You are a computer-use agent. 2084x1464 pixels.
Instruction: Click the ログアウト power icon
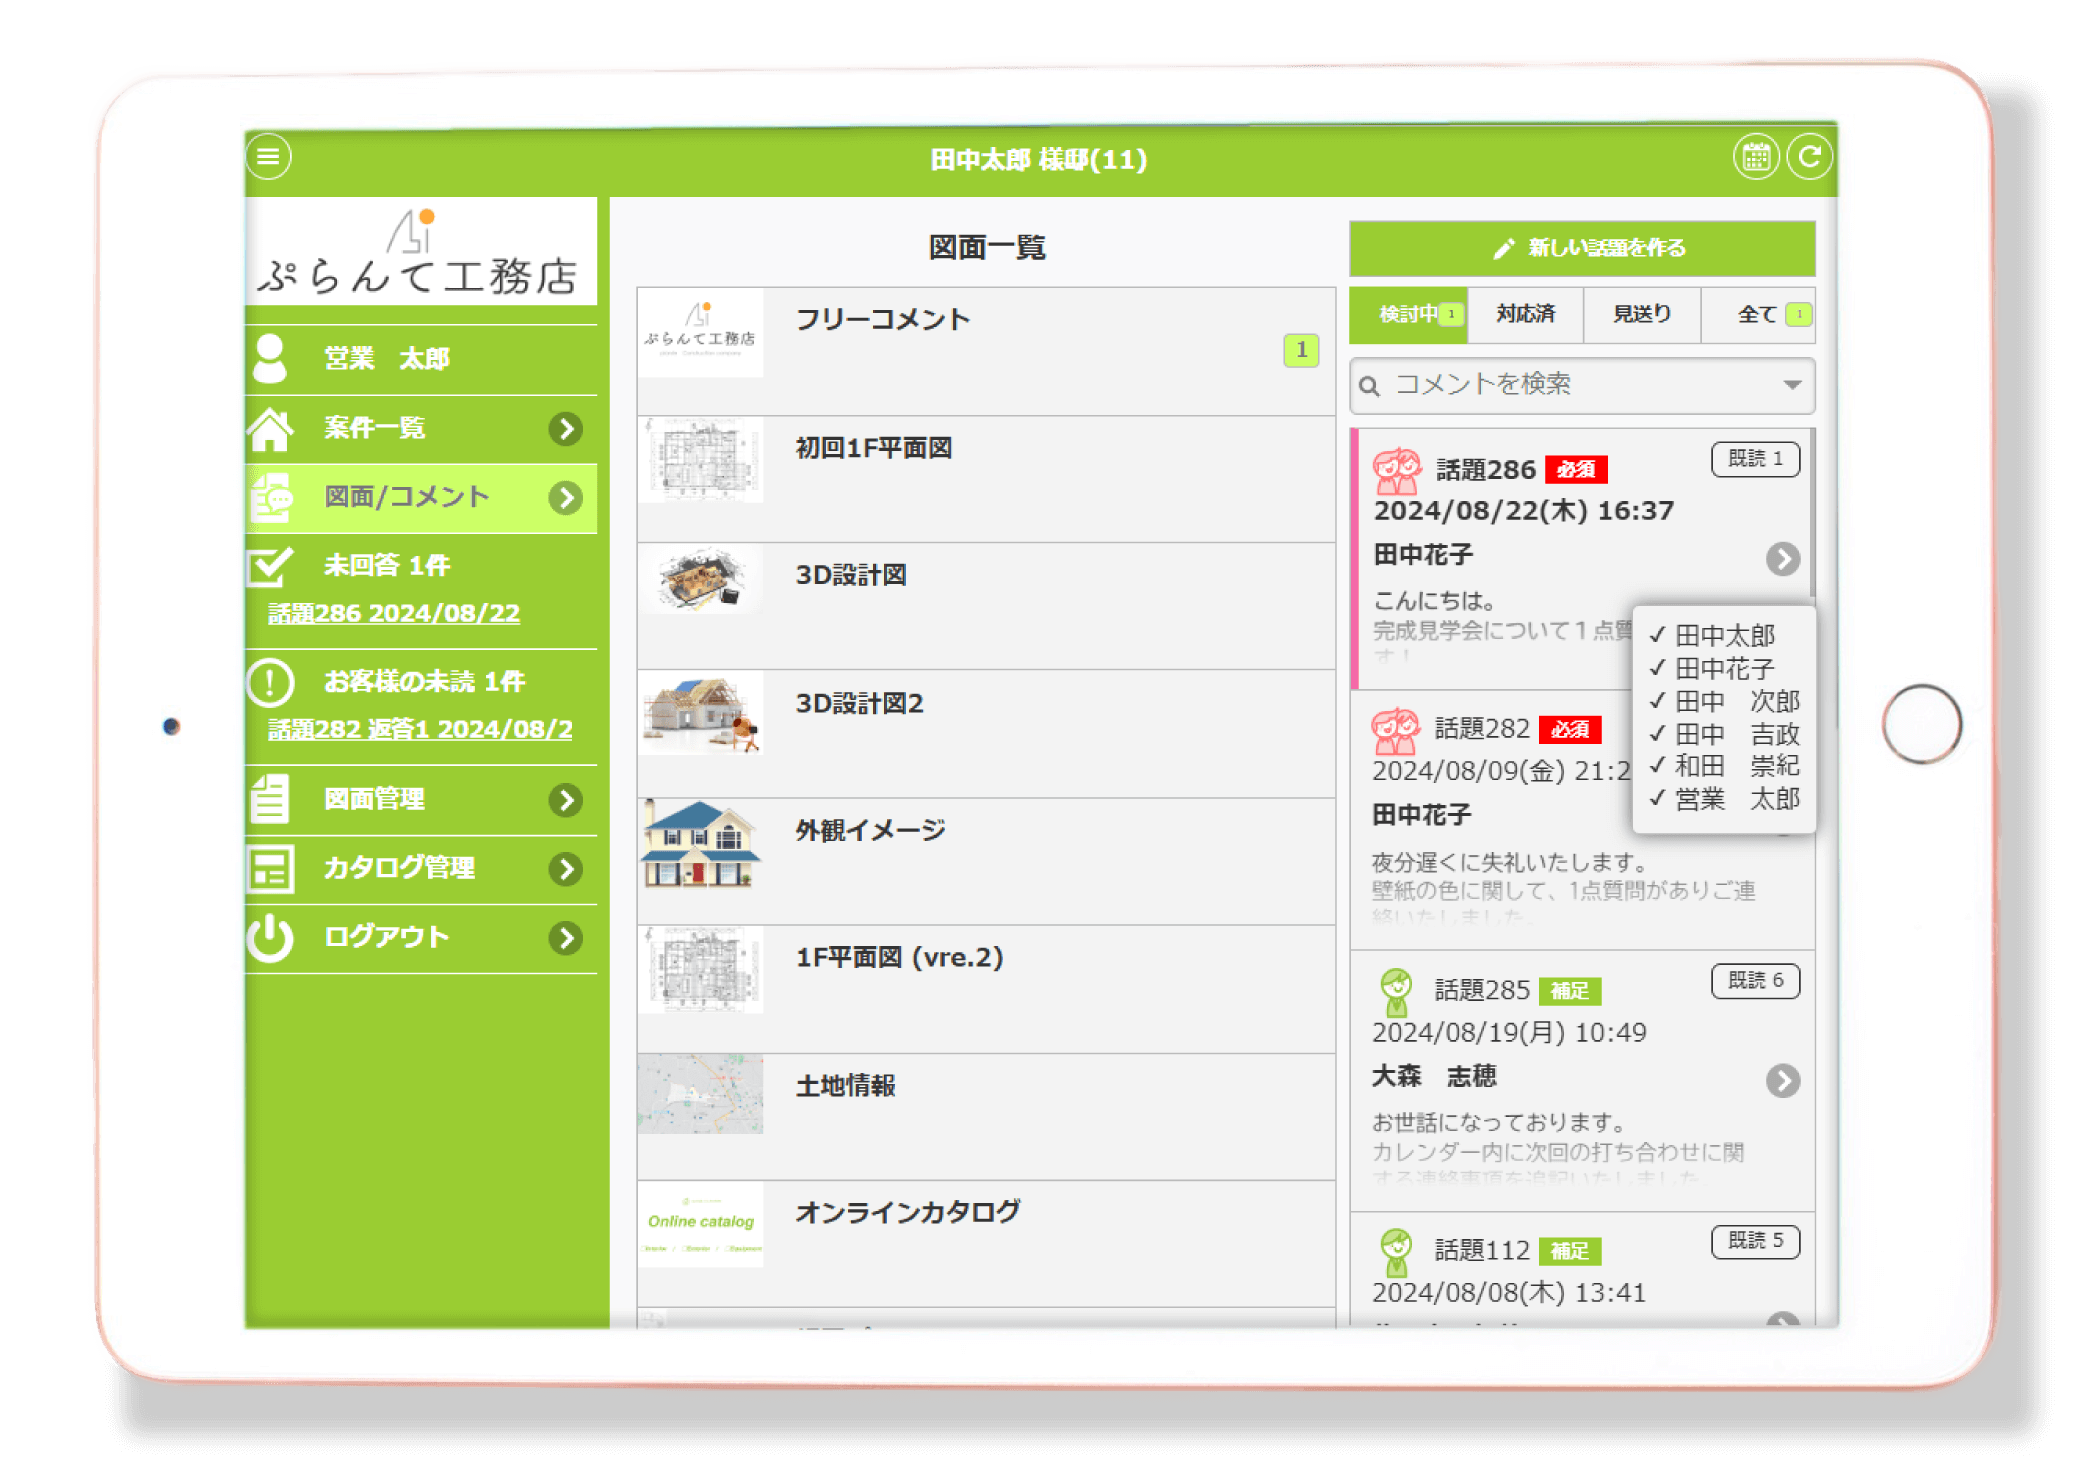pyautogui.click(x=271, y=937)
